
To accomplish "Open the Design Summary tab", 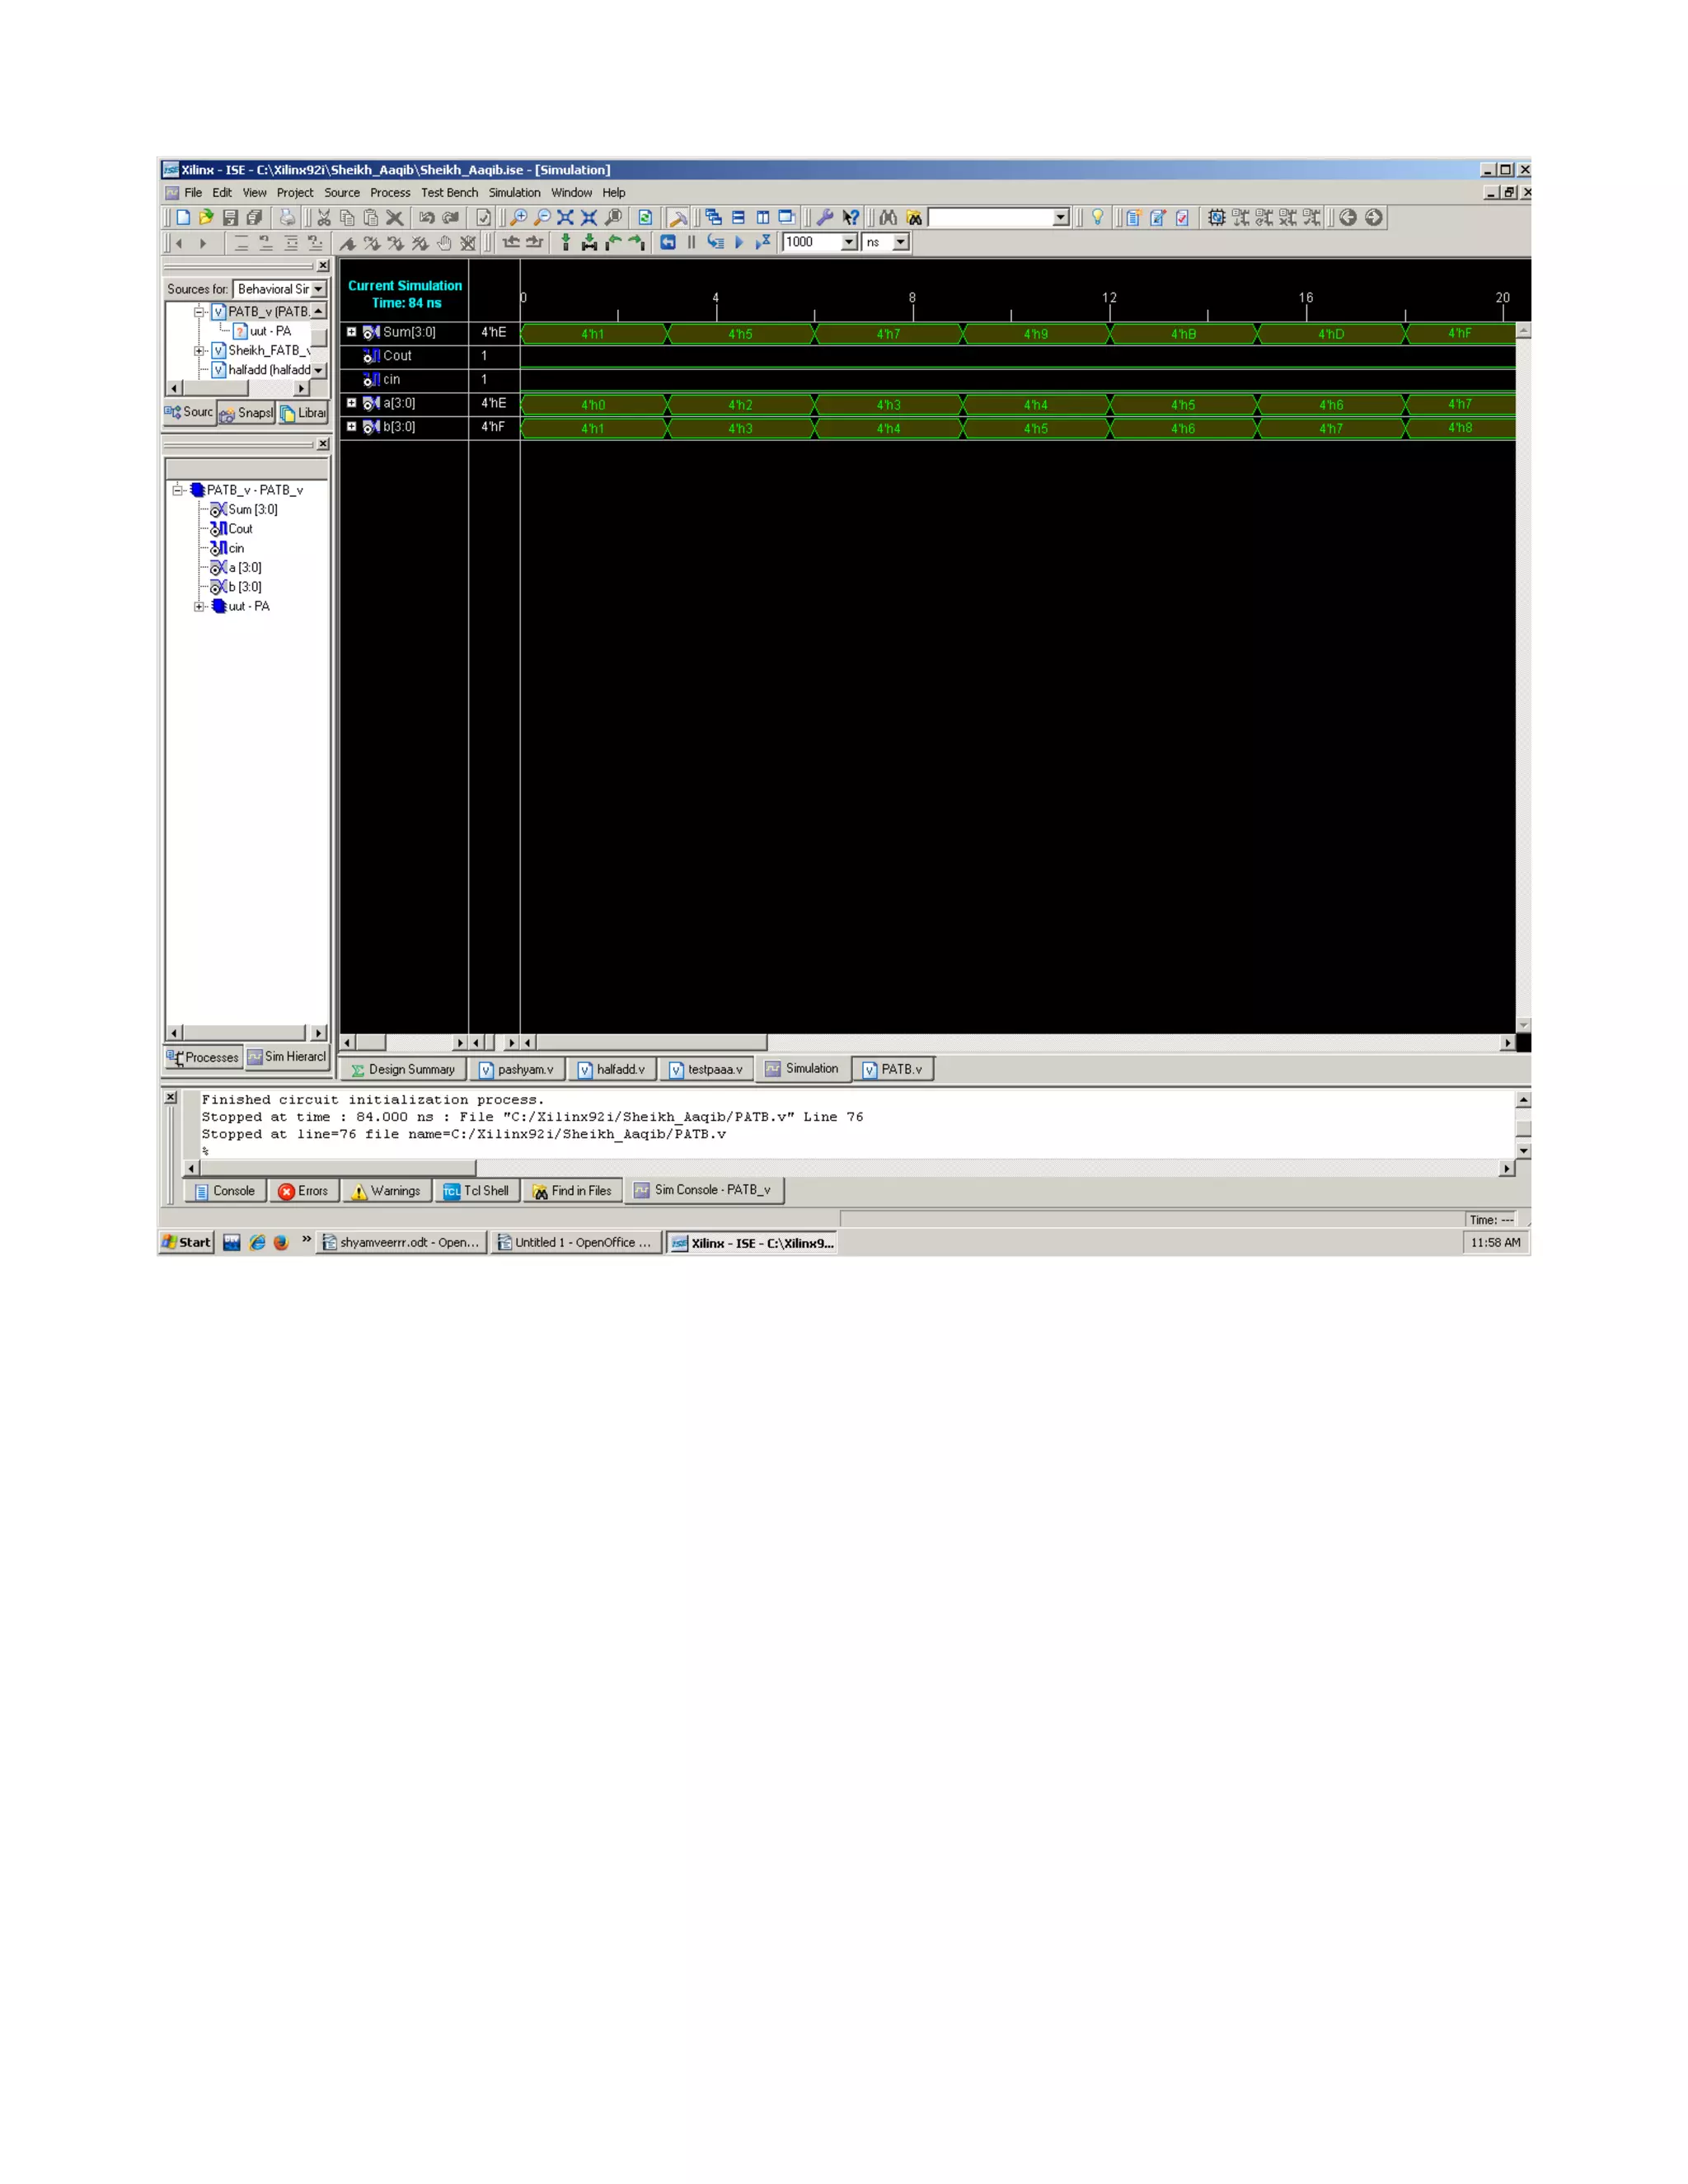I will pos(403,1069).
